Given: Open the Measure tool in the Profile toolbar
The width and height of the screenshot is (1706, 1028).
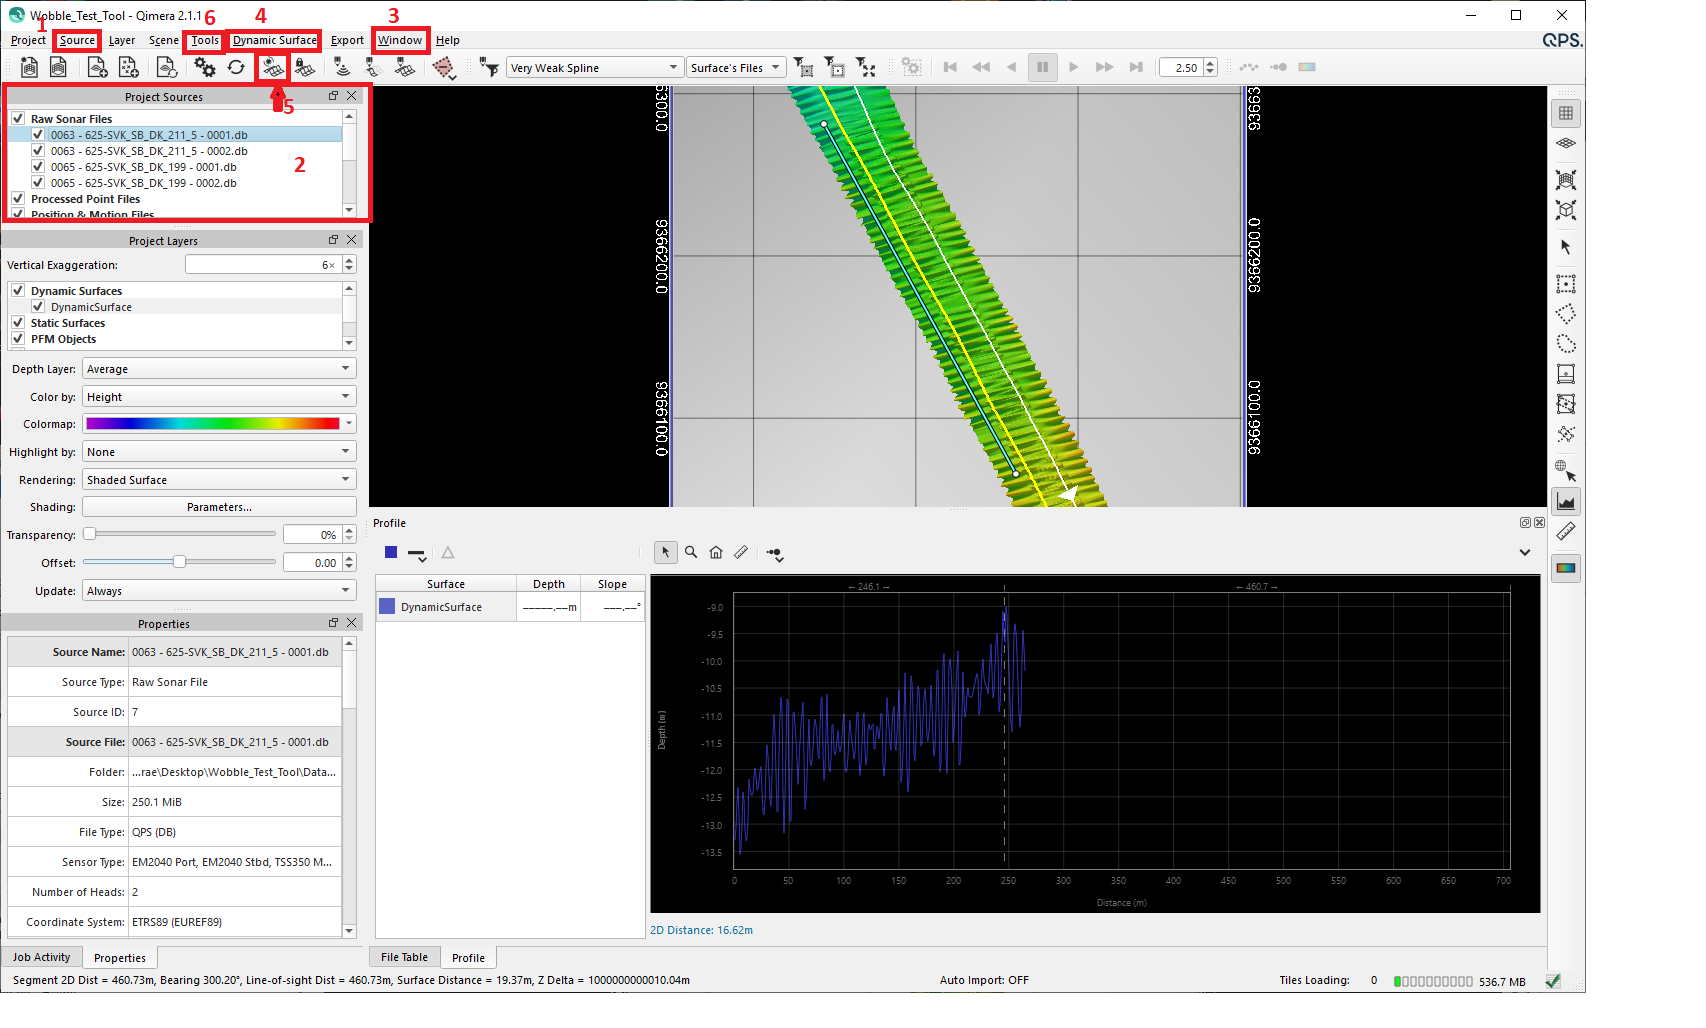Looking at the screenshot, I should coord(742,552).
